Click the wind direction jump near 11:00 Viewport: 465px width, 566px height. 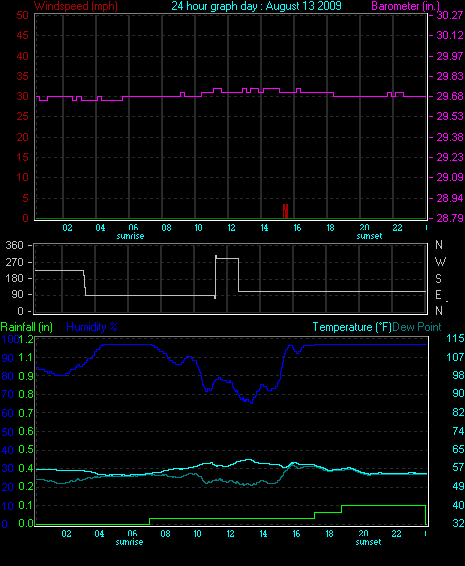click(x=216, y=277)
